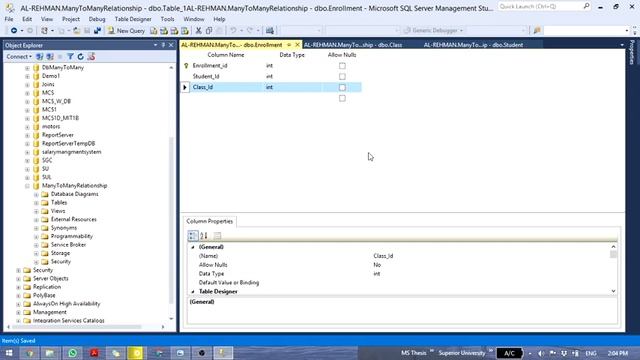Click the Connect Object Explorer plug icon
Image resolution: width=640 pixels, height=360 pixels.
(x=40, y=57)
